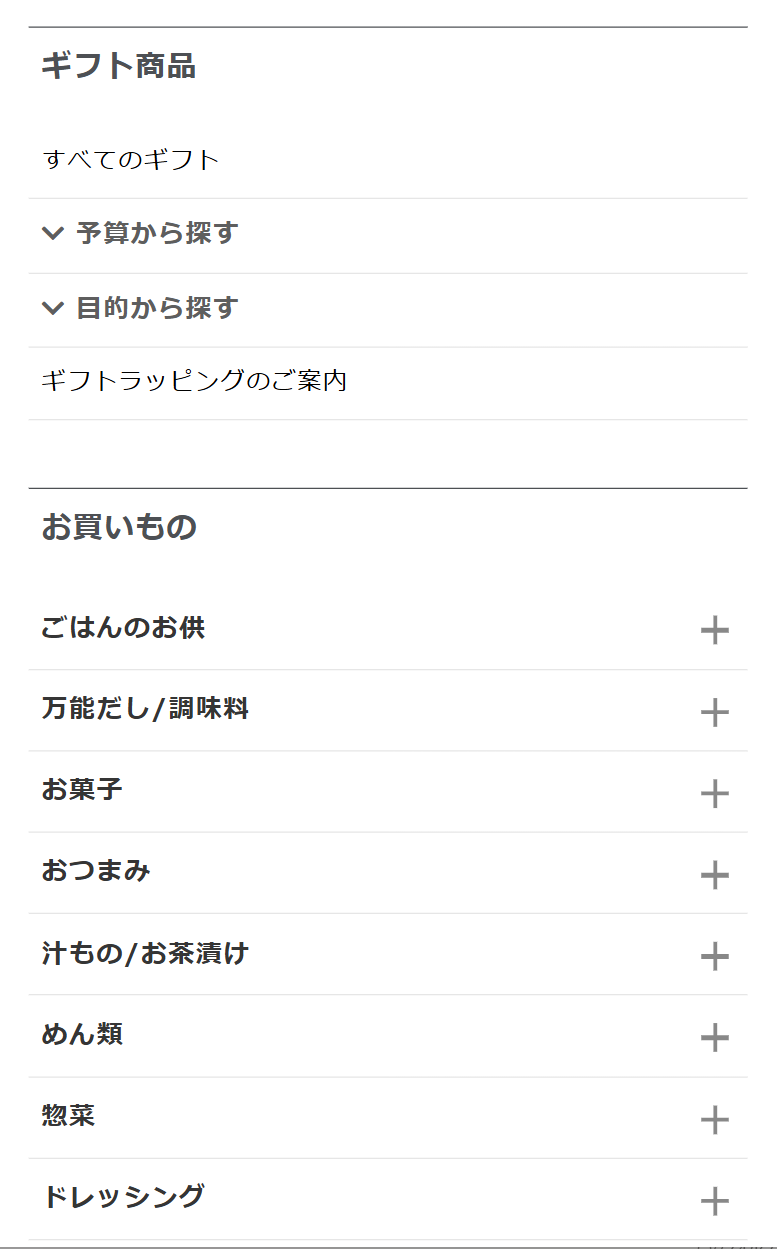Image resolution: width=777 pixels, height=1249 pixels.
Task: Click the 目的から探す label text
Action: coord(157,308)
